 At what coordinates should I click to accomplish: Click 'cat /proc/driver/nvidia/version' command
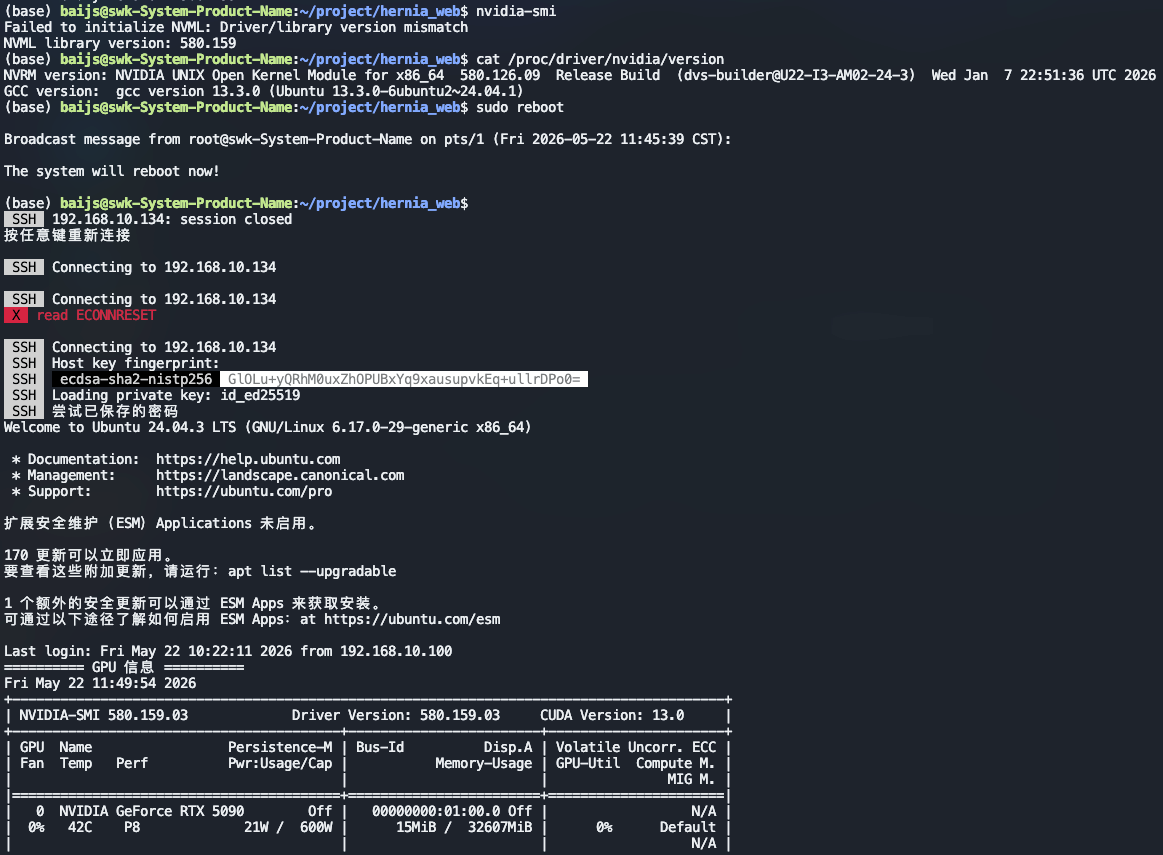[600, 59]
